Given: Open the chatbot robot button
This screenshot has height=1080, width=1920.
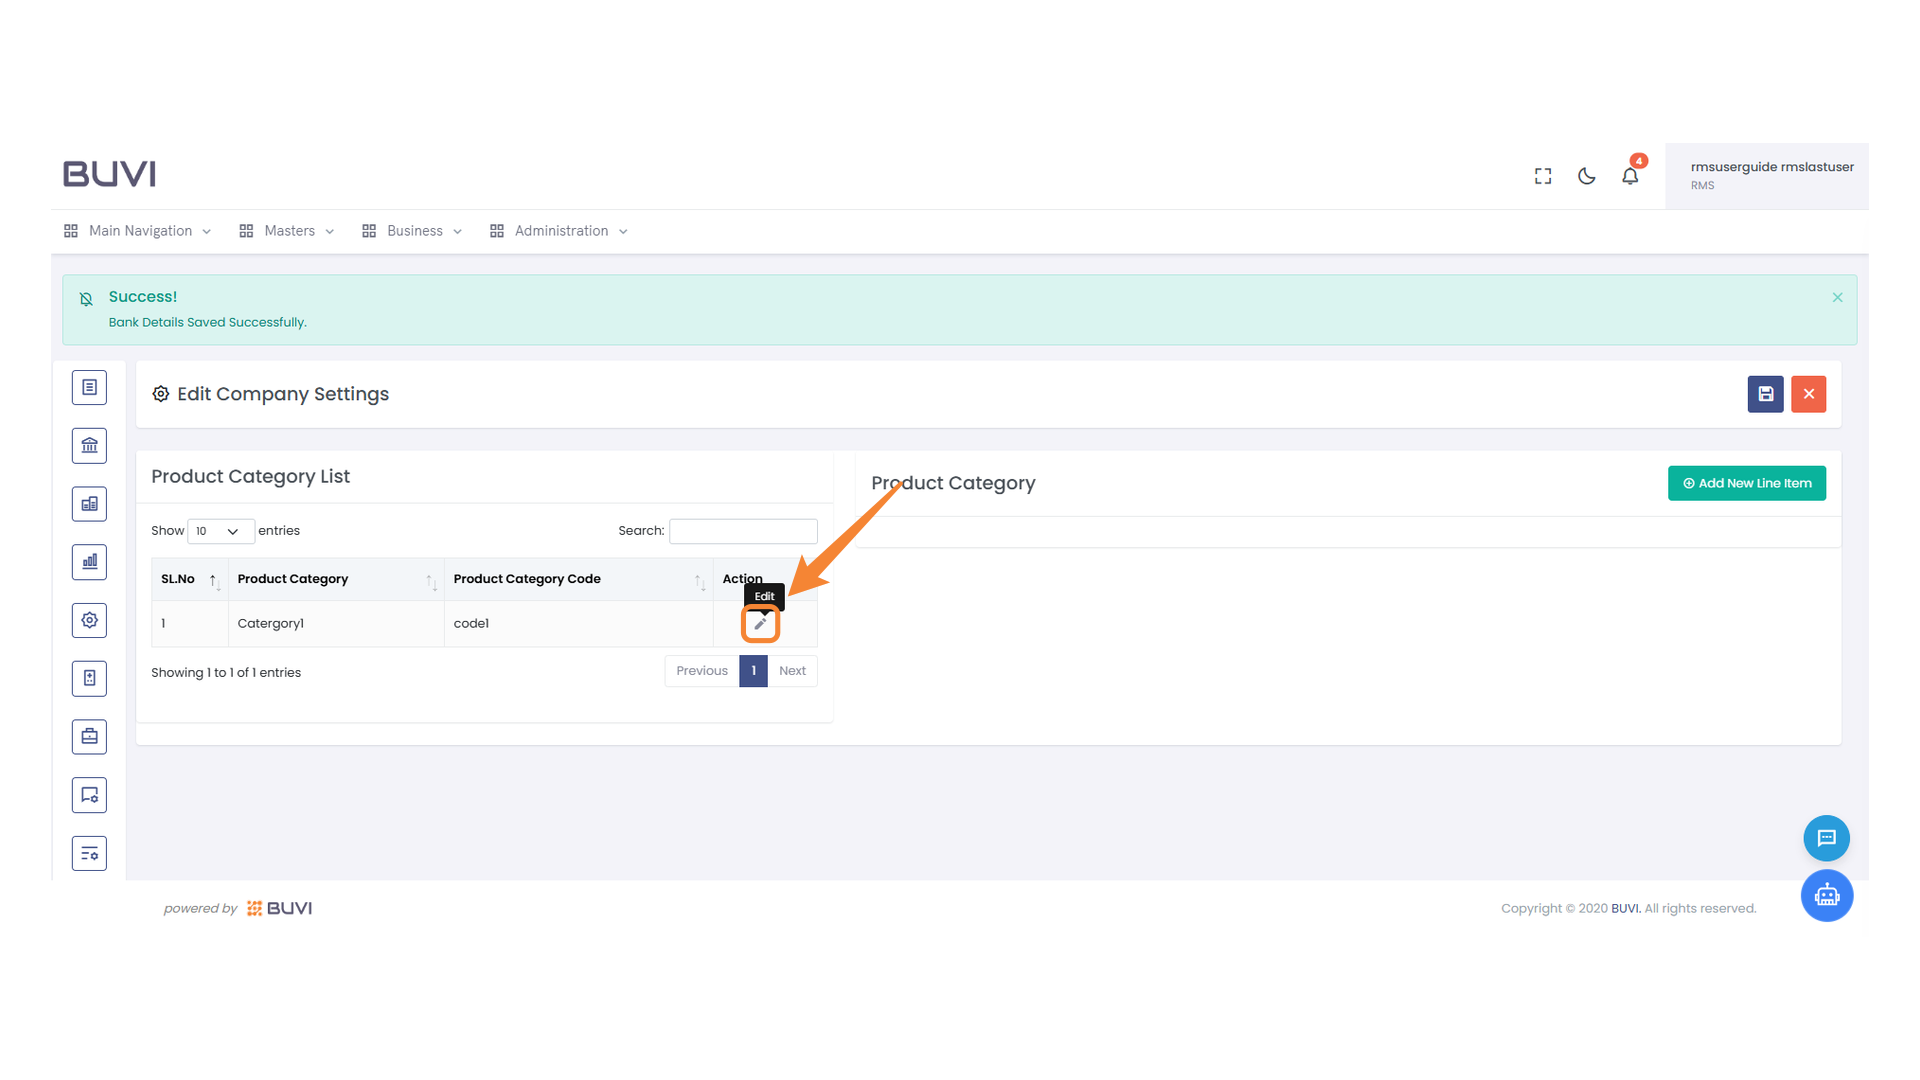Looking at the screenshot, I should click(x=1826, y=896).
